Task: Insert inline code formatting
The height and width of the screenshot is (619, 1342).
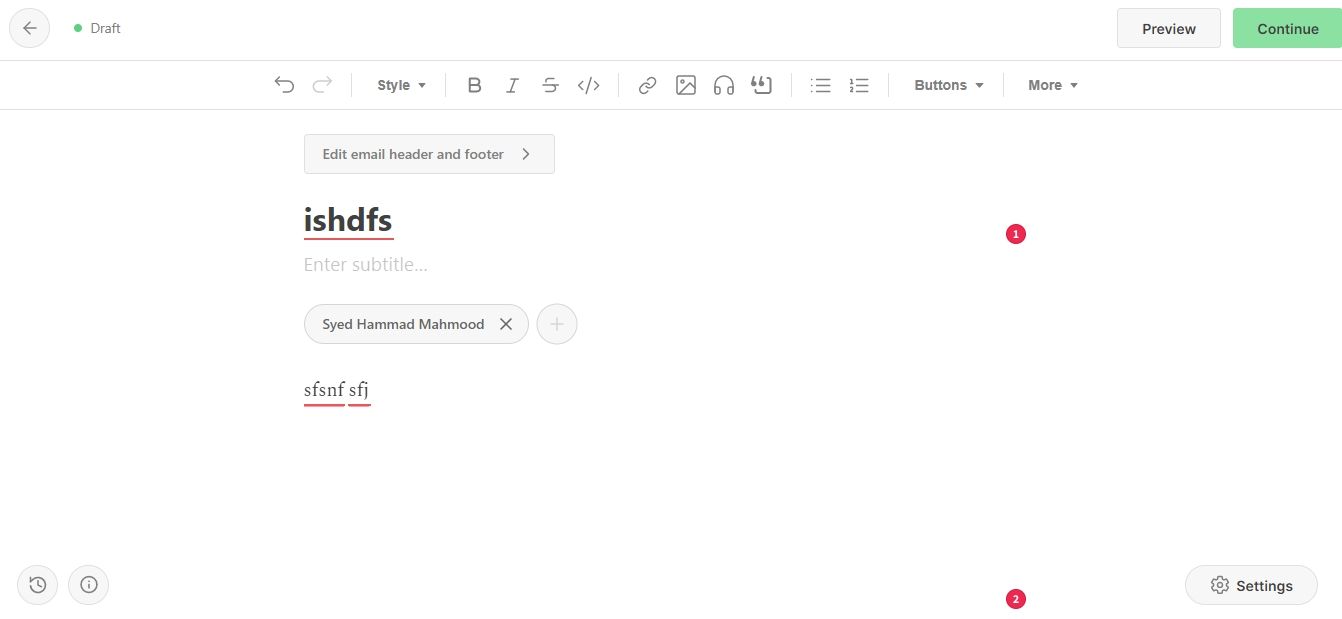Action: coord(589,85)
